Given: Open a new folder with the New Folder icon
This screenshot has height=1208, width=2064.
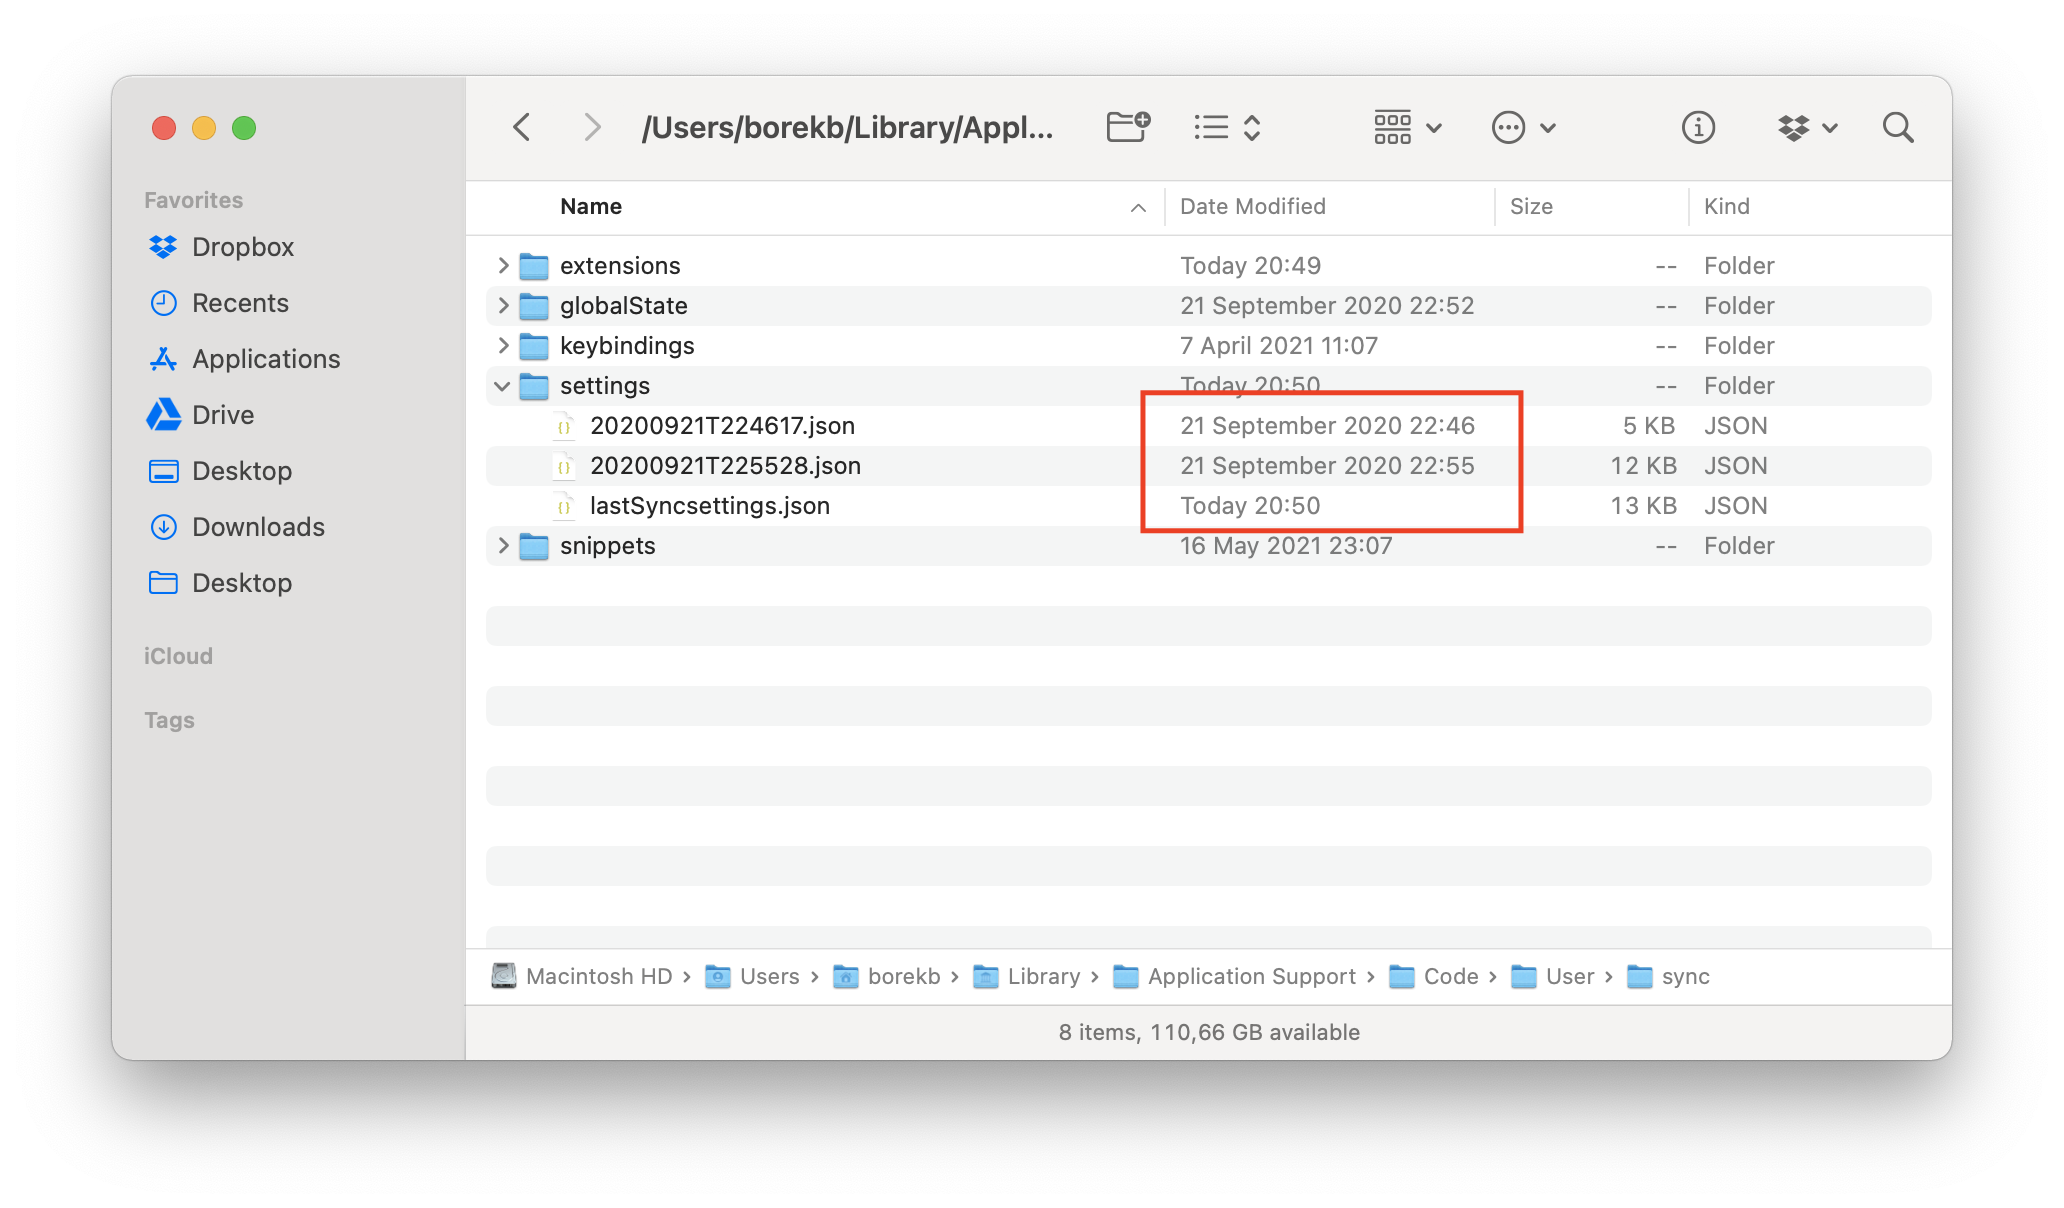Looking at the screenshot, I should pyautogui.click(x=1128, y=127).
